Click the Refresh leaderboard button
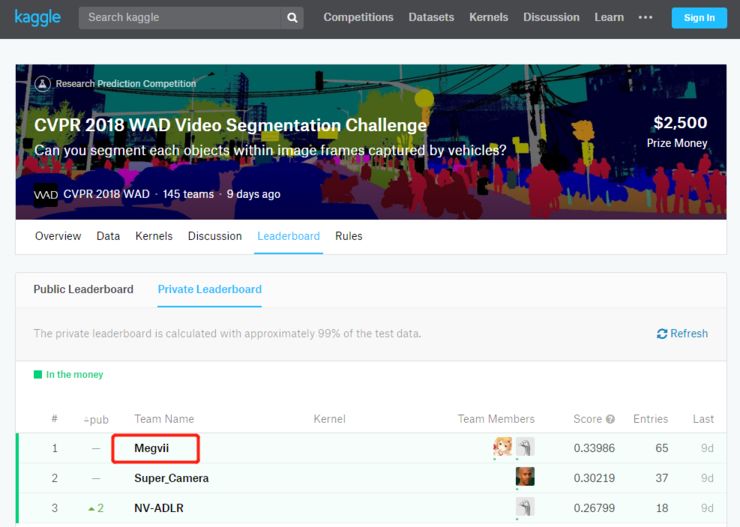740x527 pixels. tap(682, 334)
